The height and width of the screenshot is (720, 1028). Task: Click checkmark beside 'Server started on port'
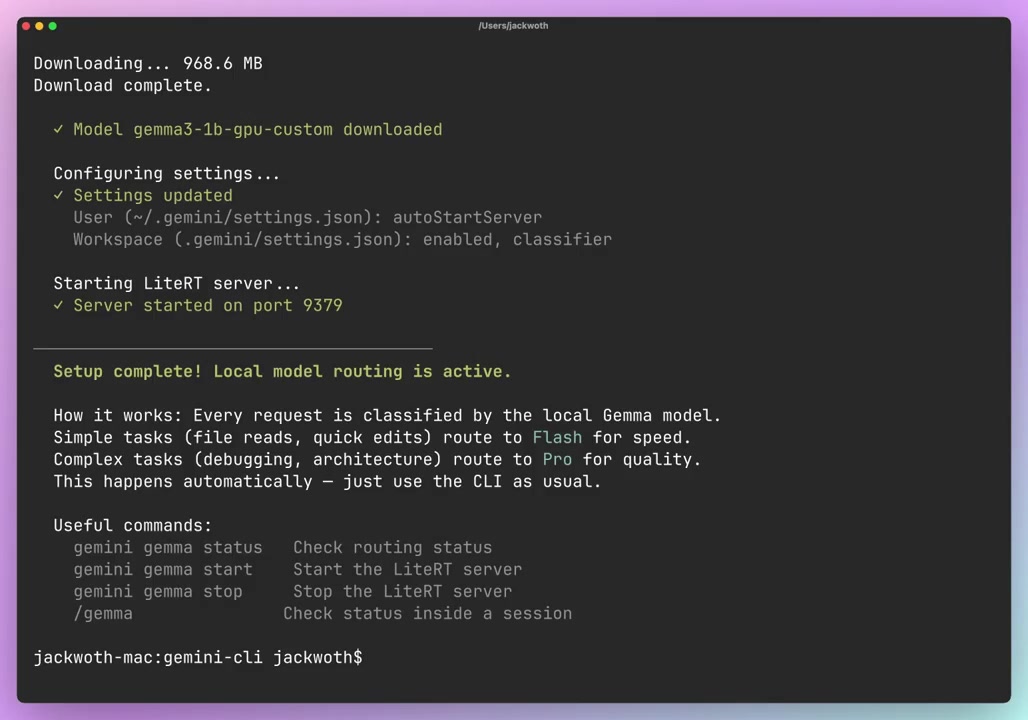[58, 306]
